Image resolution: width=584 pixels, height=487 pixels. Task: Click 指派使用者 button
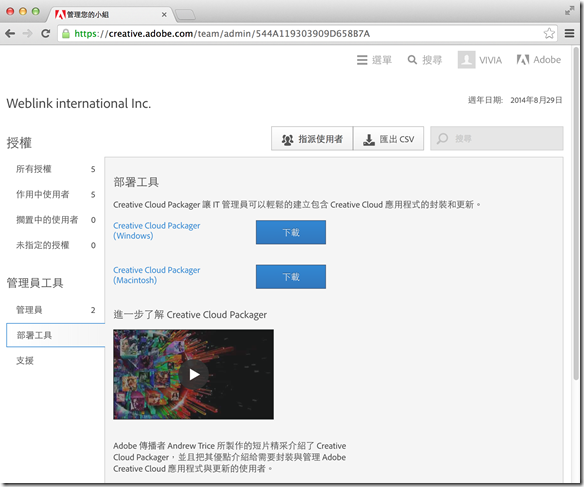point(312,139)
